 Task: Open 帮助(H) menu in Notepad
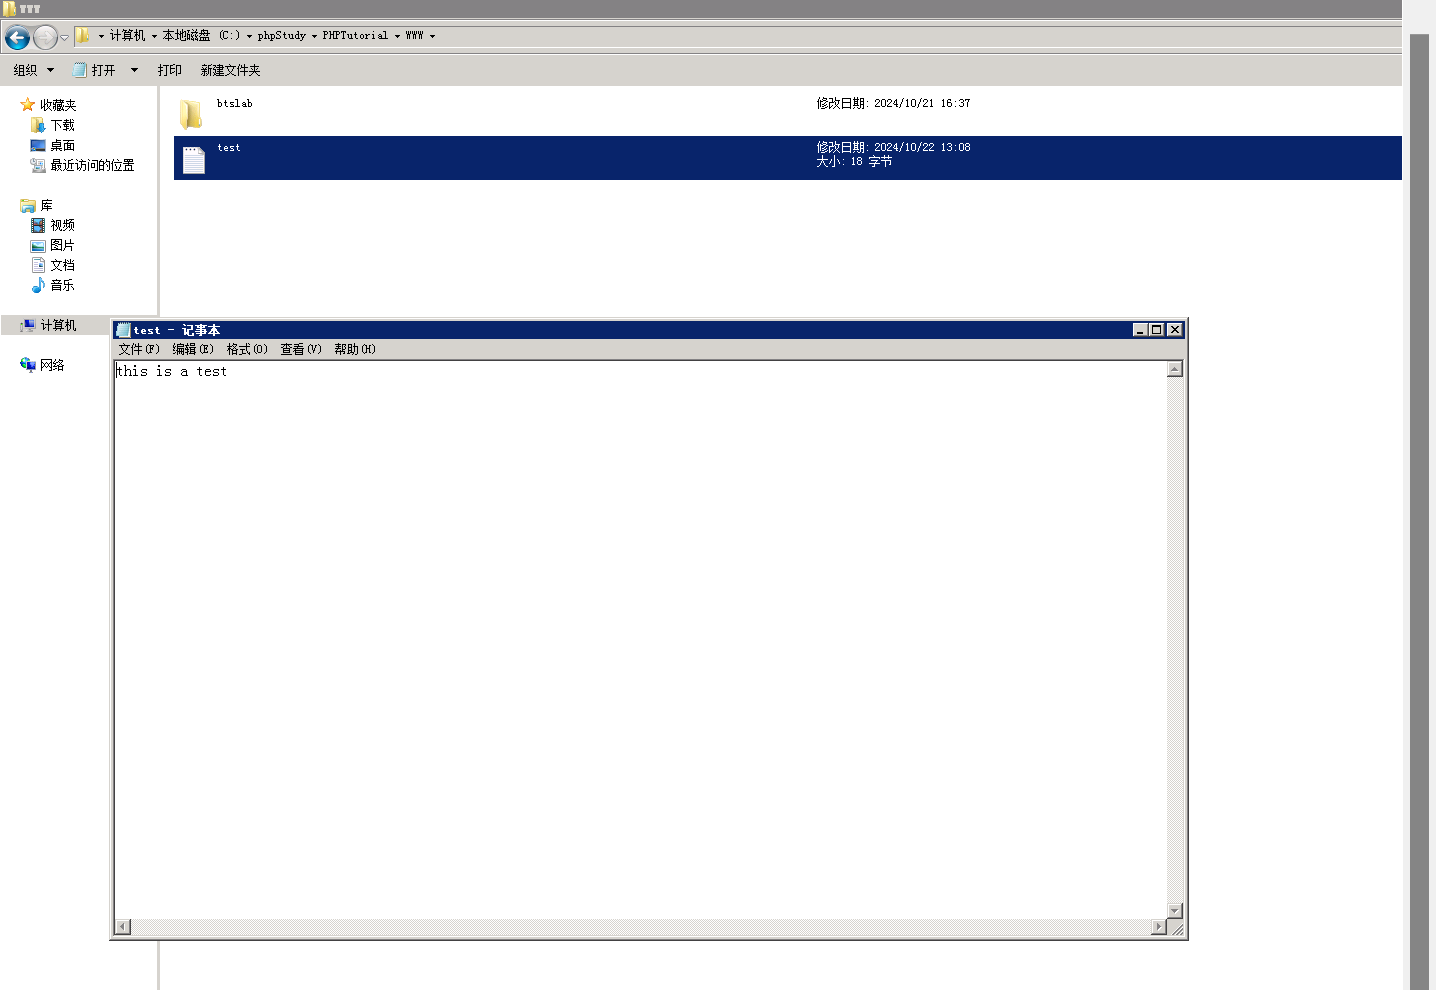355,349
